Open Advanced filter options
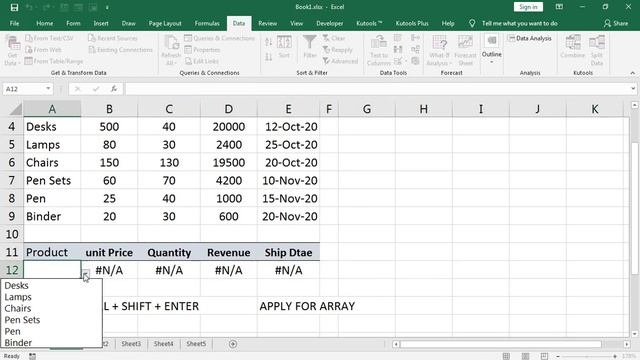 (340, 61)
